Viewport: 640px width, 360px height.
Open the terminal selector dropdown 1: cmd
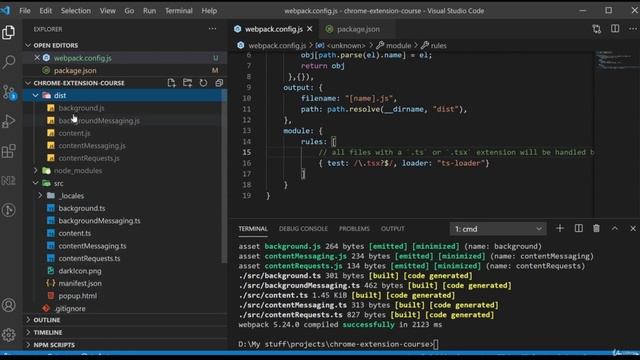coord(498,229)
